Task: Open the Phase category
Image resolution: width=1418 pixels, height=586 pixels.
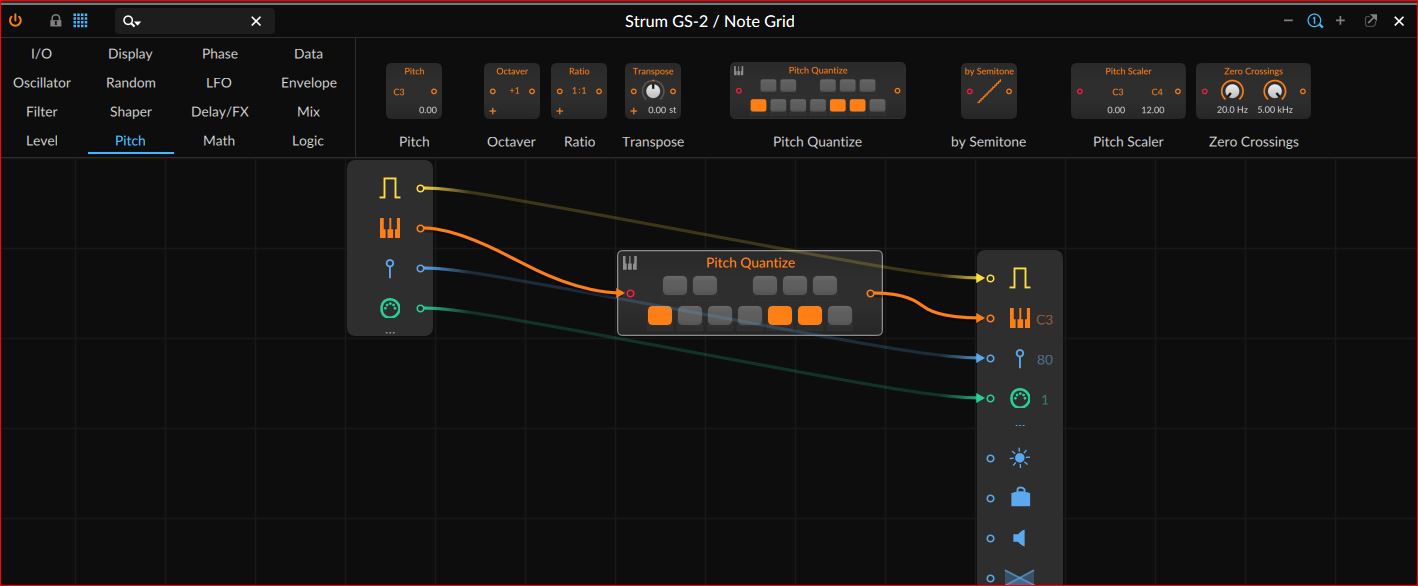Action: [x=219, y=54]
